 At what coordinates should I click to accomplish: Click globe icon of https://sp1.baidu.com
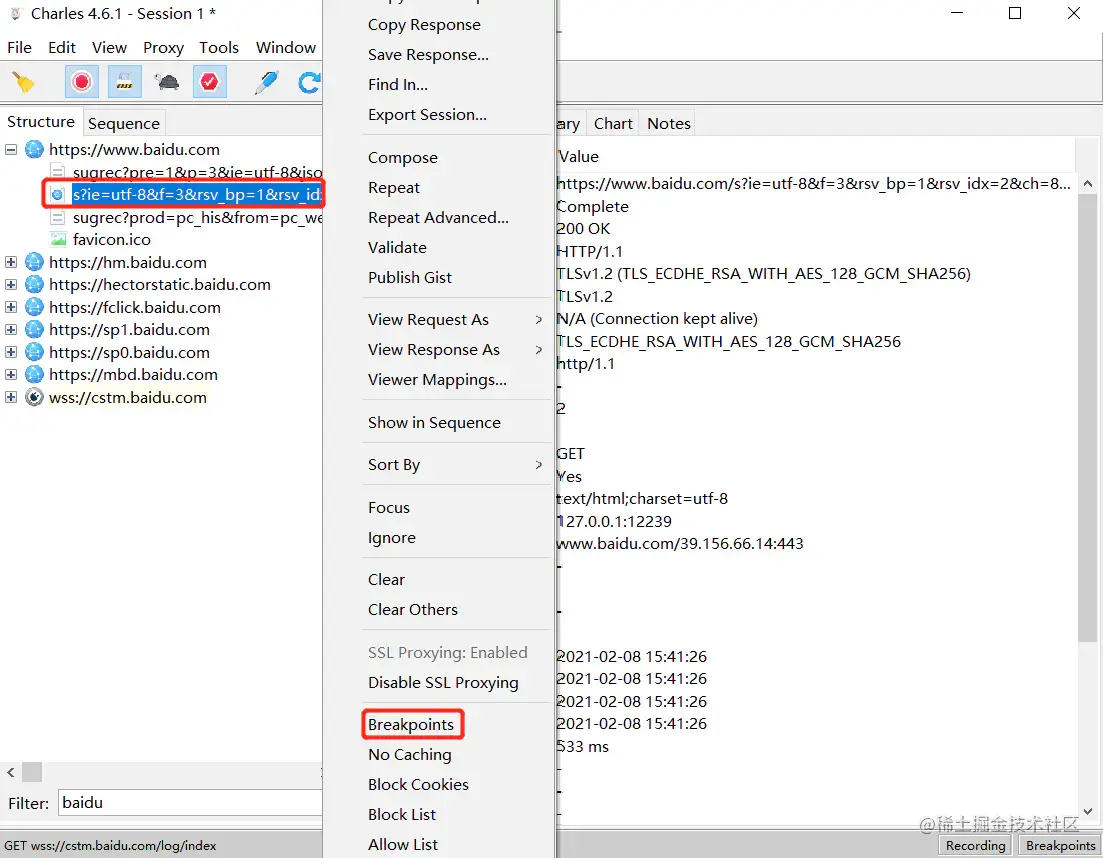34,329
